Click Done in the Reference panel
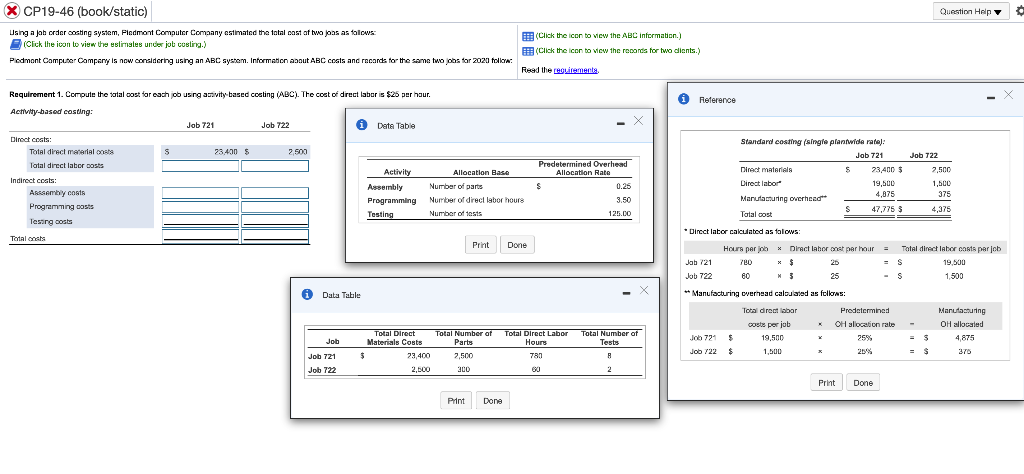1024x474 pixels. [x=863, y=383]
